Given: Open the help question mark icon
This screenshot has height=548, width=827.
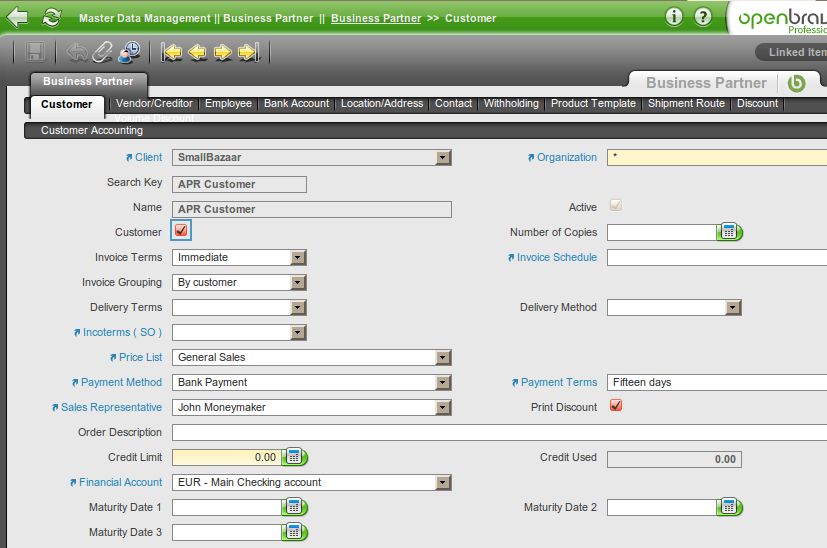Looking at the screenshot, I should pos(703,17).
